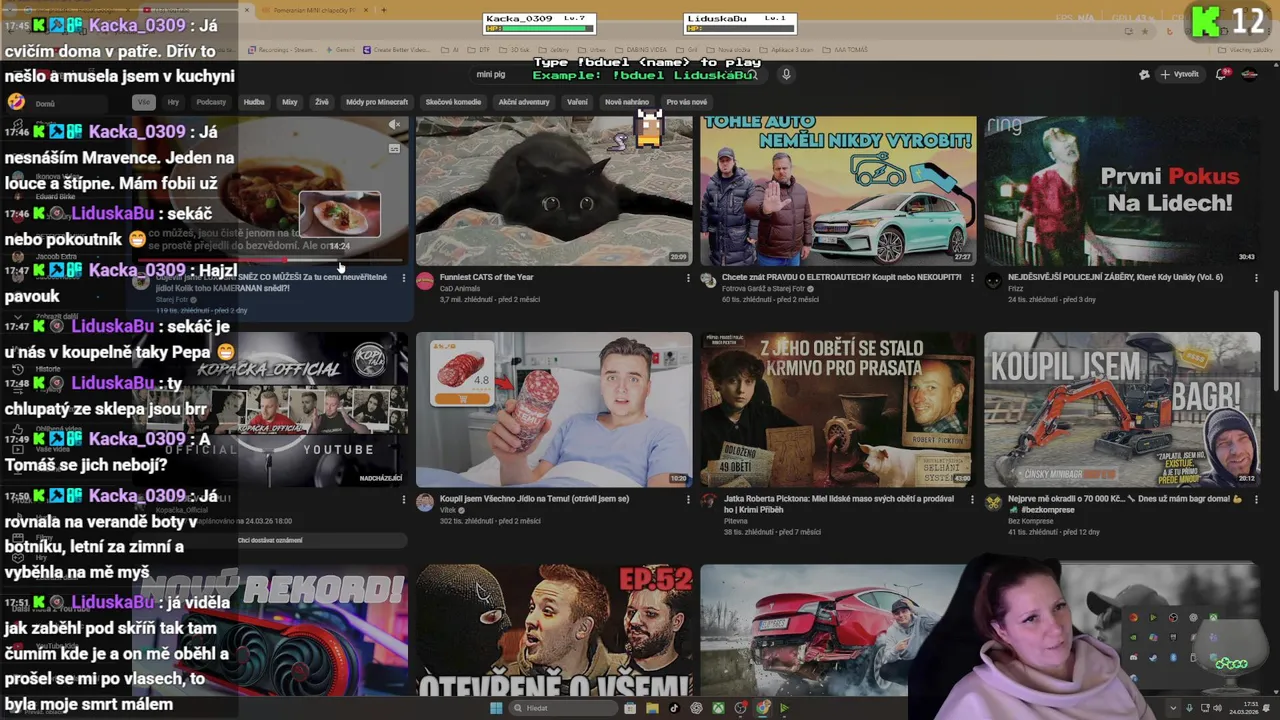This screenshot has width=1280, height=720.
Task: Open the DABING VIDEA bookmark folder
Action: point(640,50)
